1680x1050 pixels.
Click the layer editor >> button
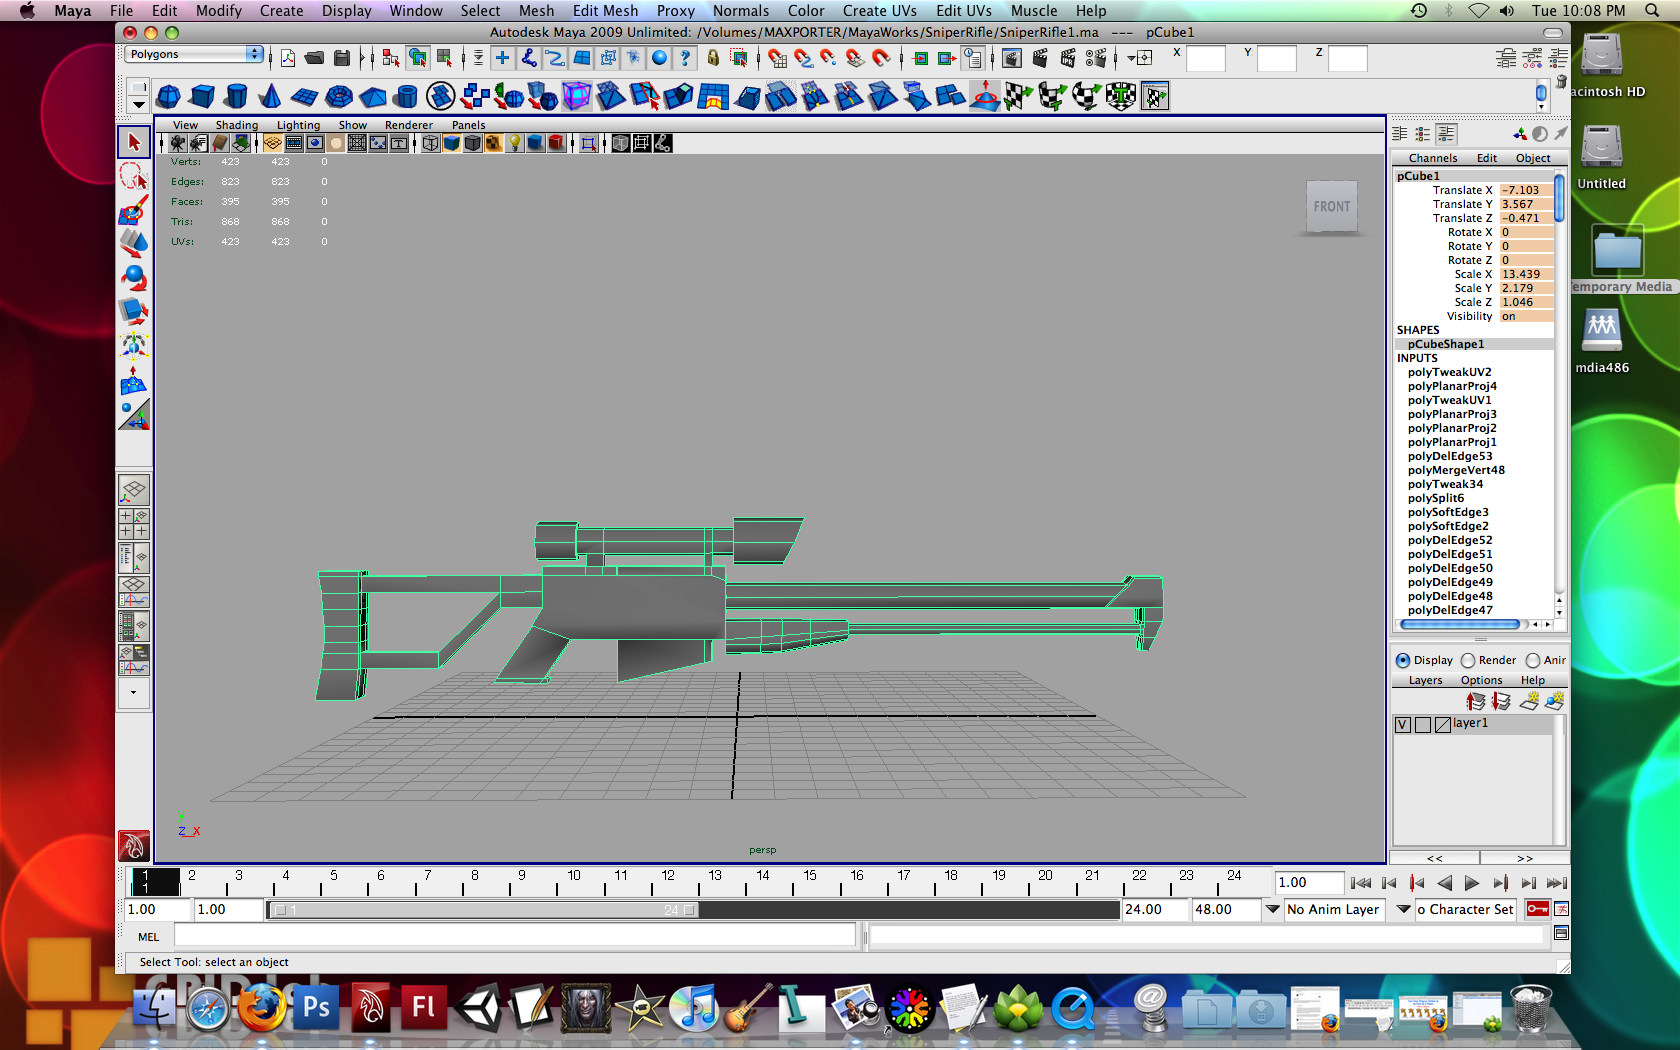pyautogui.click(x=1525, y=858)
